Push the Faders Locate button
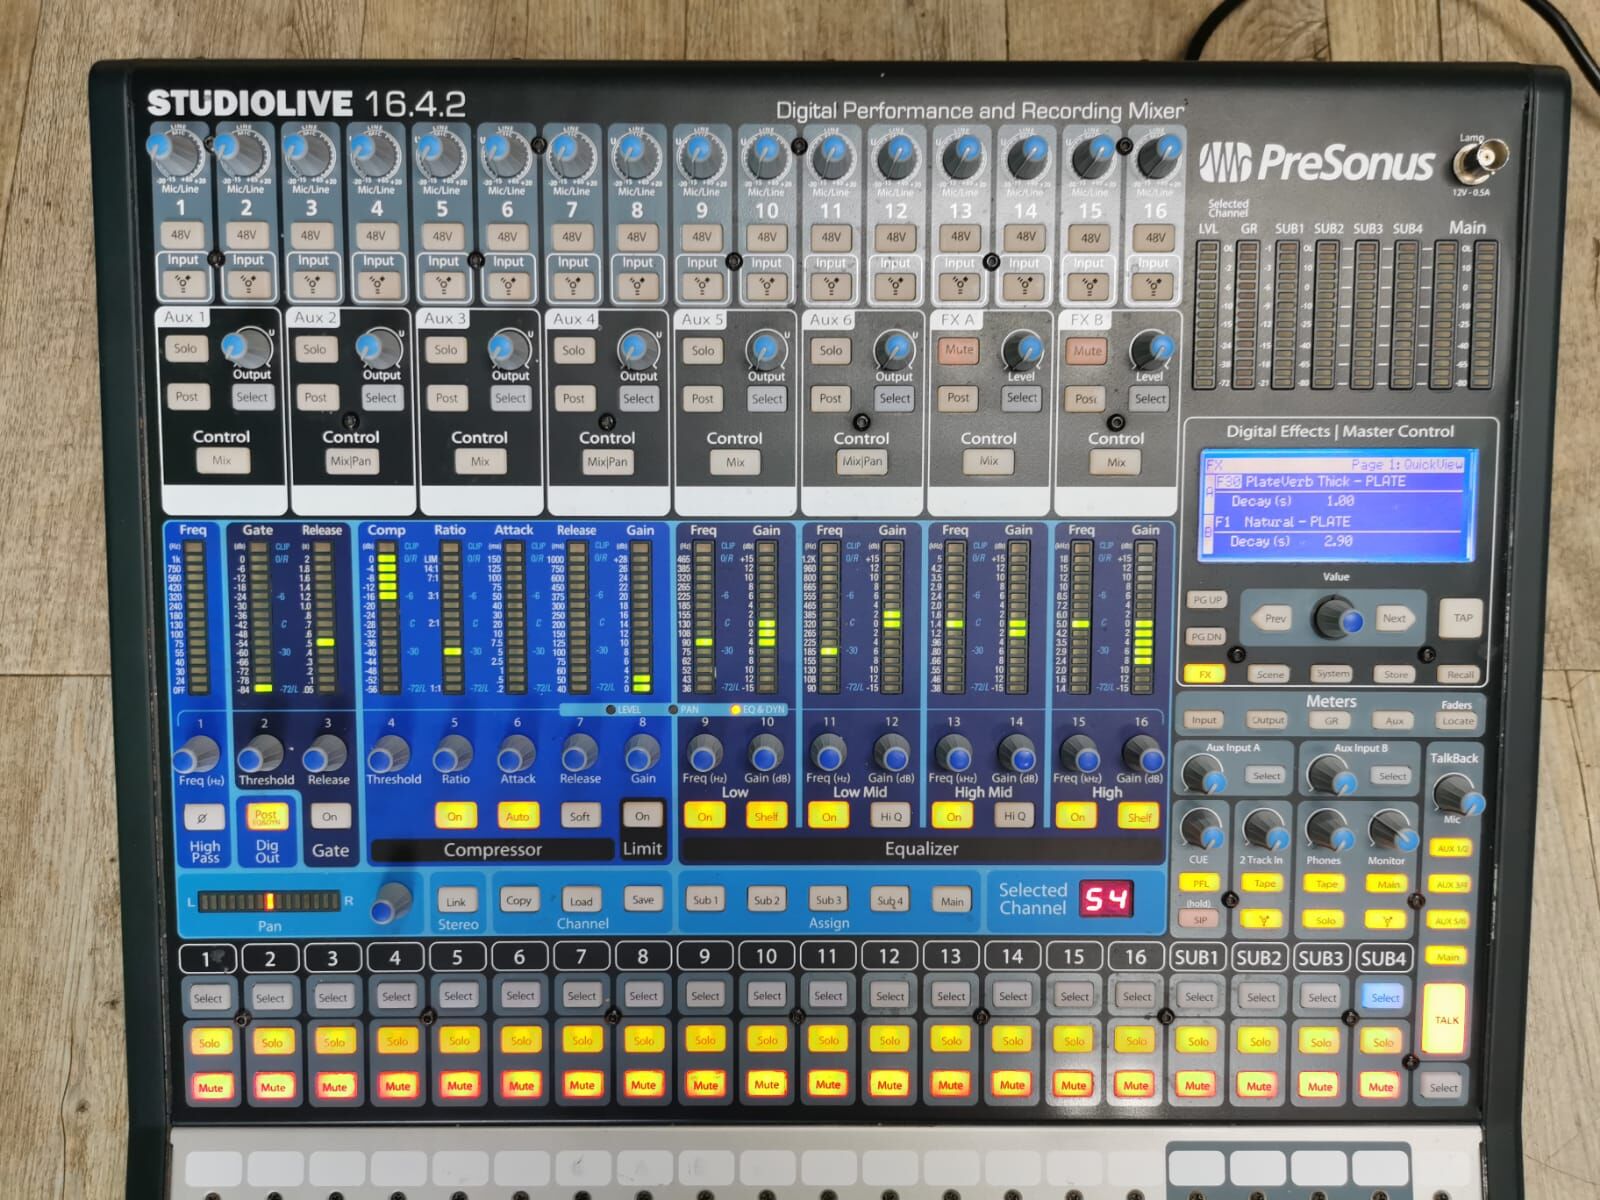This screenshot has height=1200, width=1600. coord(1458,721)
